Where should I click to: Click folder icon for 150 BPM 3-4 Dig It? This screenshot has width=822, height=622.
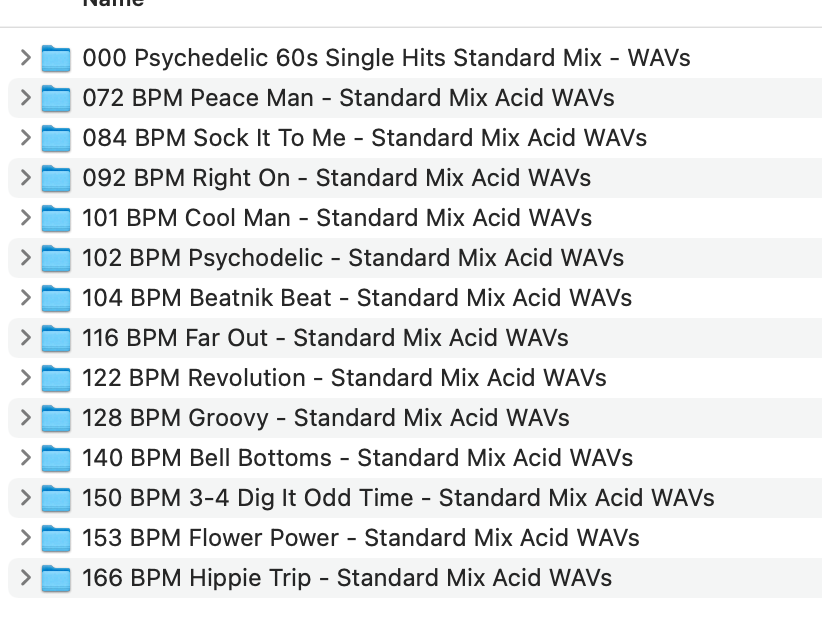(56, 499)
